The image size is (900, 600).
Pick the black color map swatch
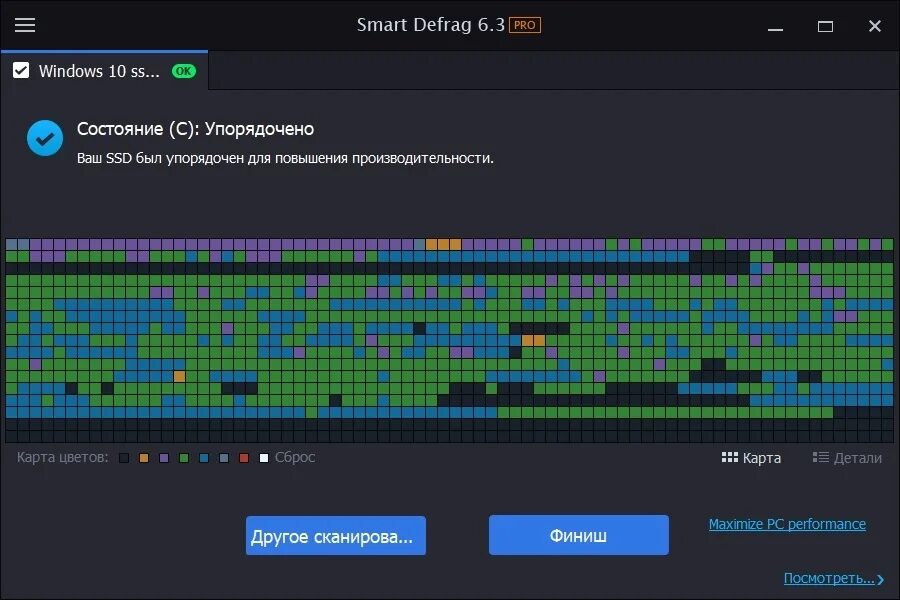(x=124, y=458)
